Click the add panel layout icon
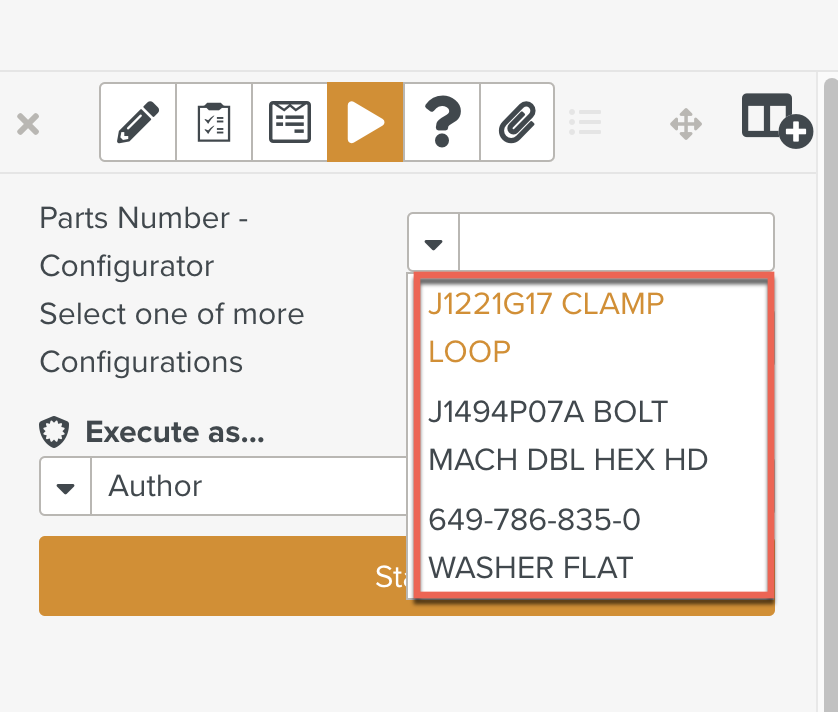The height and width of the screenshot is (712, 838). (x=777, y=121)
